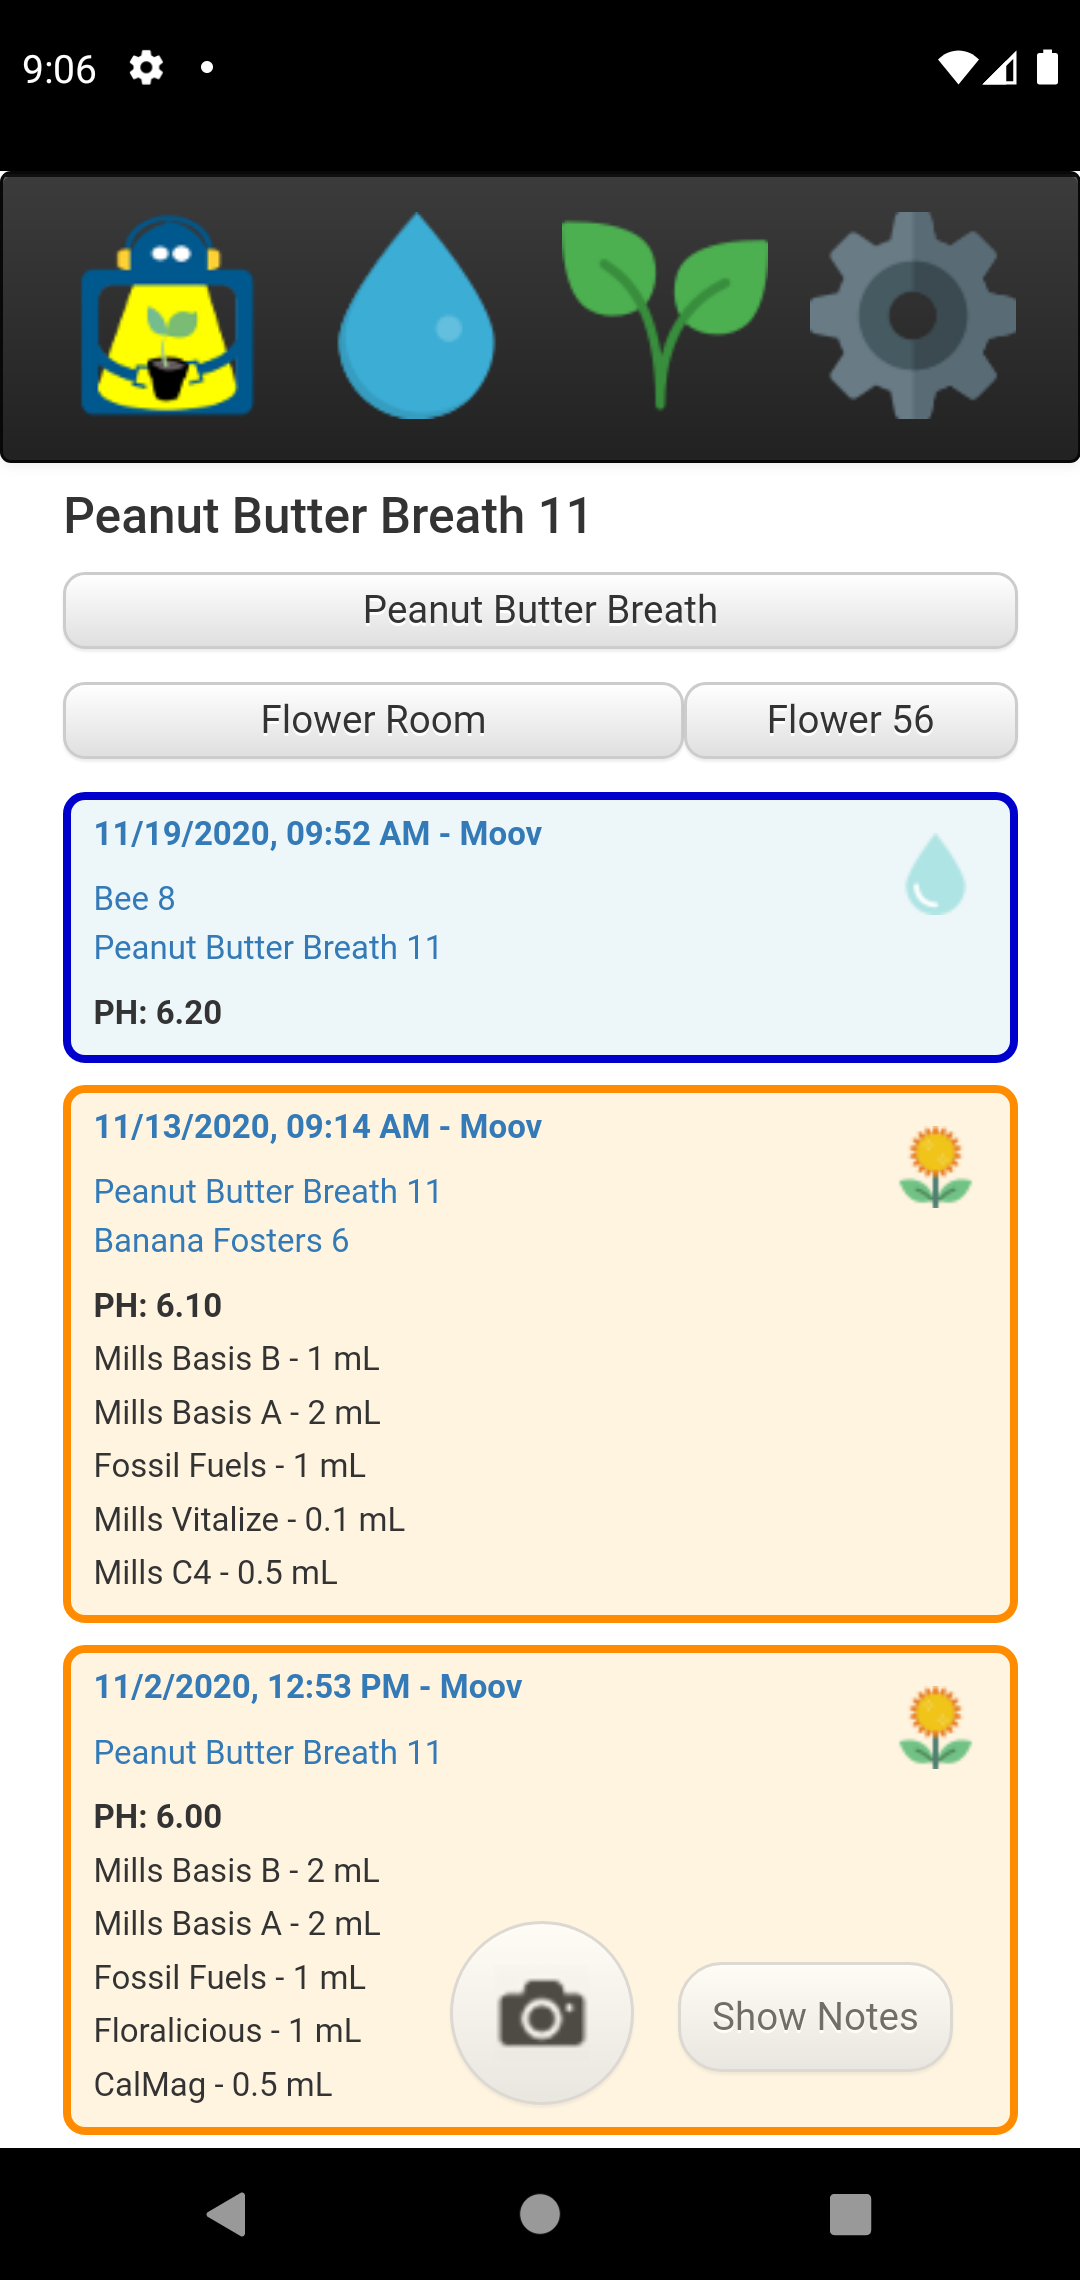Open the Flower 56 stage button
This screenshot has width=1080, height=2280.
pyautogui.click(x=850, y=720)
